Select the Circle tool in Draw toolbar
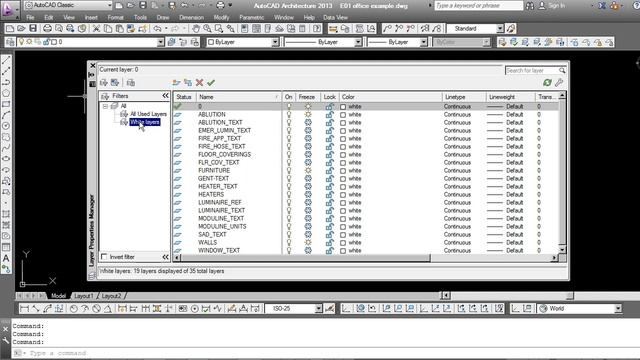 (x=6, y=126)
